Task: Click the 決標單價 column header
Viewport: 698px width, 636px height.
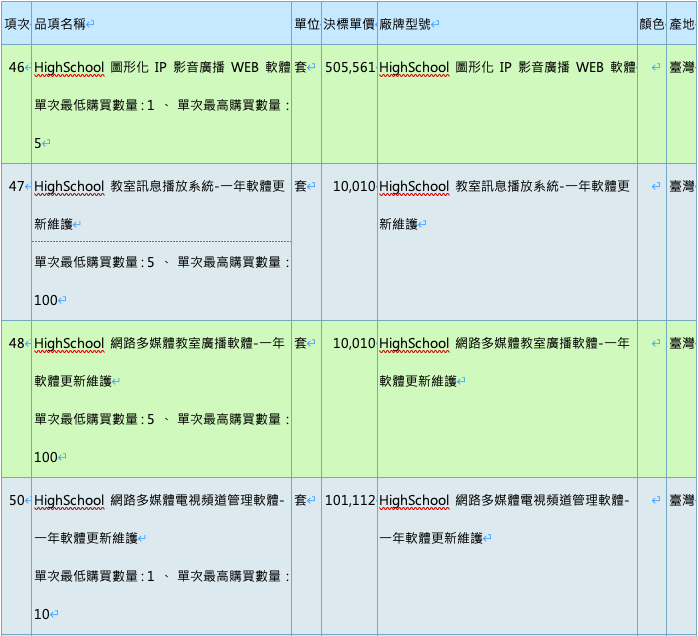Action: pos(349,24)
